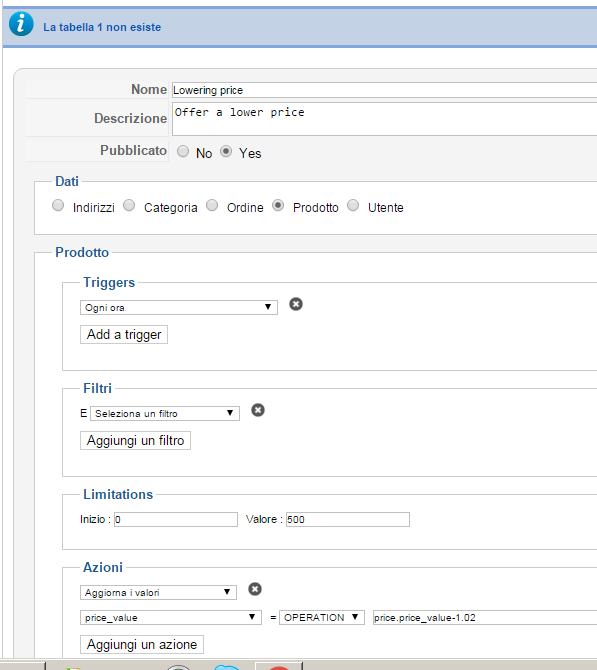Select the Utente data type
Viewport: 597px width, 670px height.
click(353, 206)
